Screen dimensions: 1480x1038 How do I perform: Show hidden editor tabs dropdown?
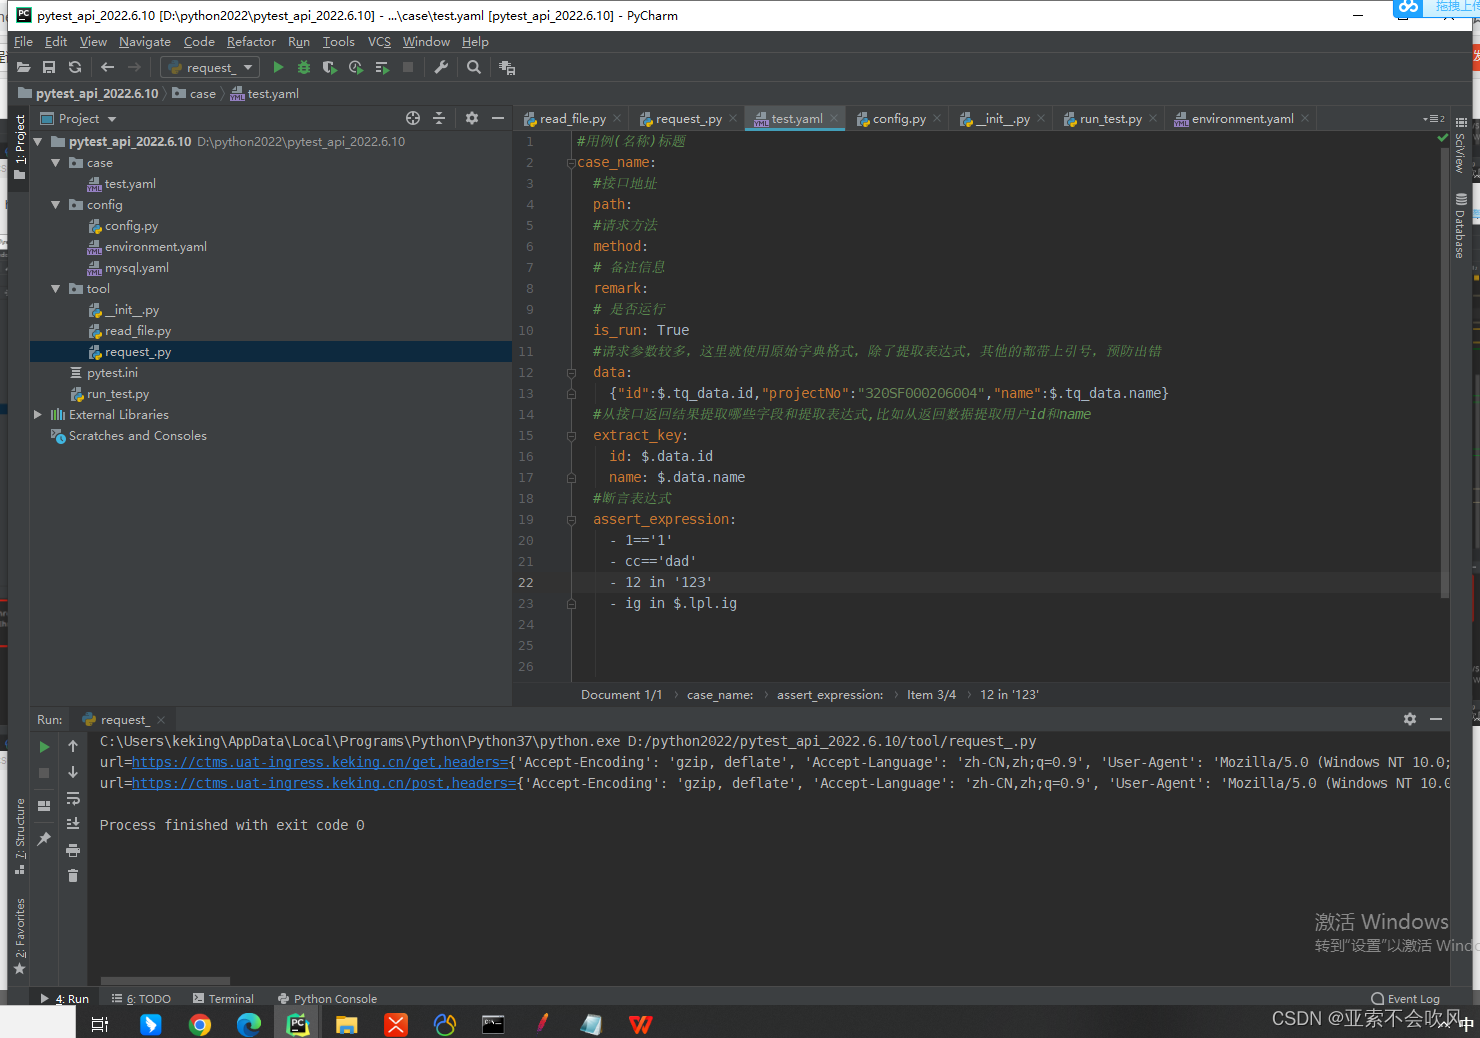coord(1434,119)
